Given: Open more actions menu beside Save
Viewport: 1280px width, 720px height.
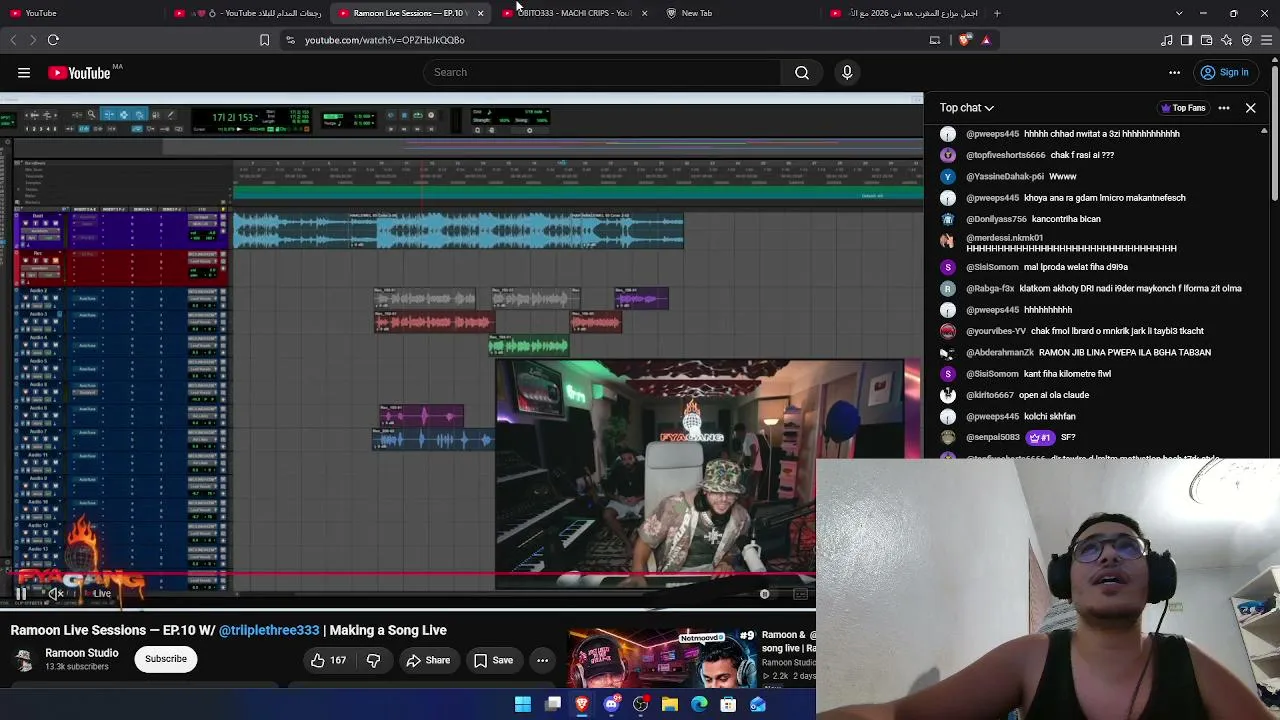Looking at the screenshot, I should (x=542, y=660).
